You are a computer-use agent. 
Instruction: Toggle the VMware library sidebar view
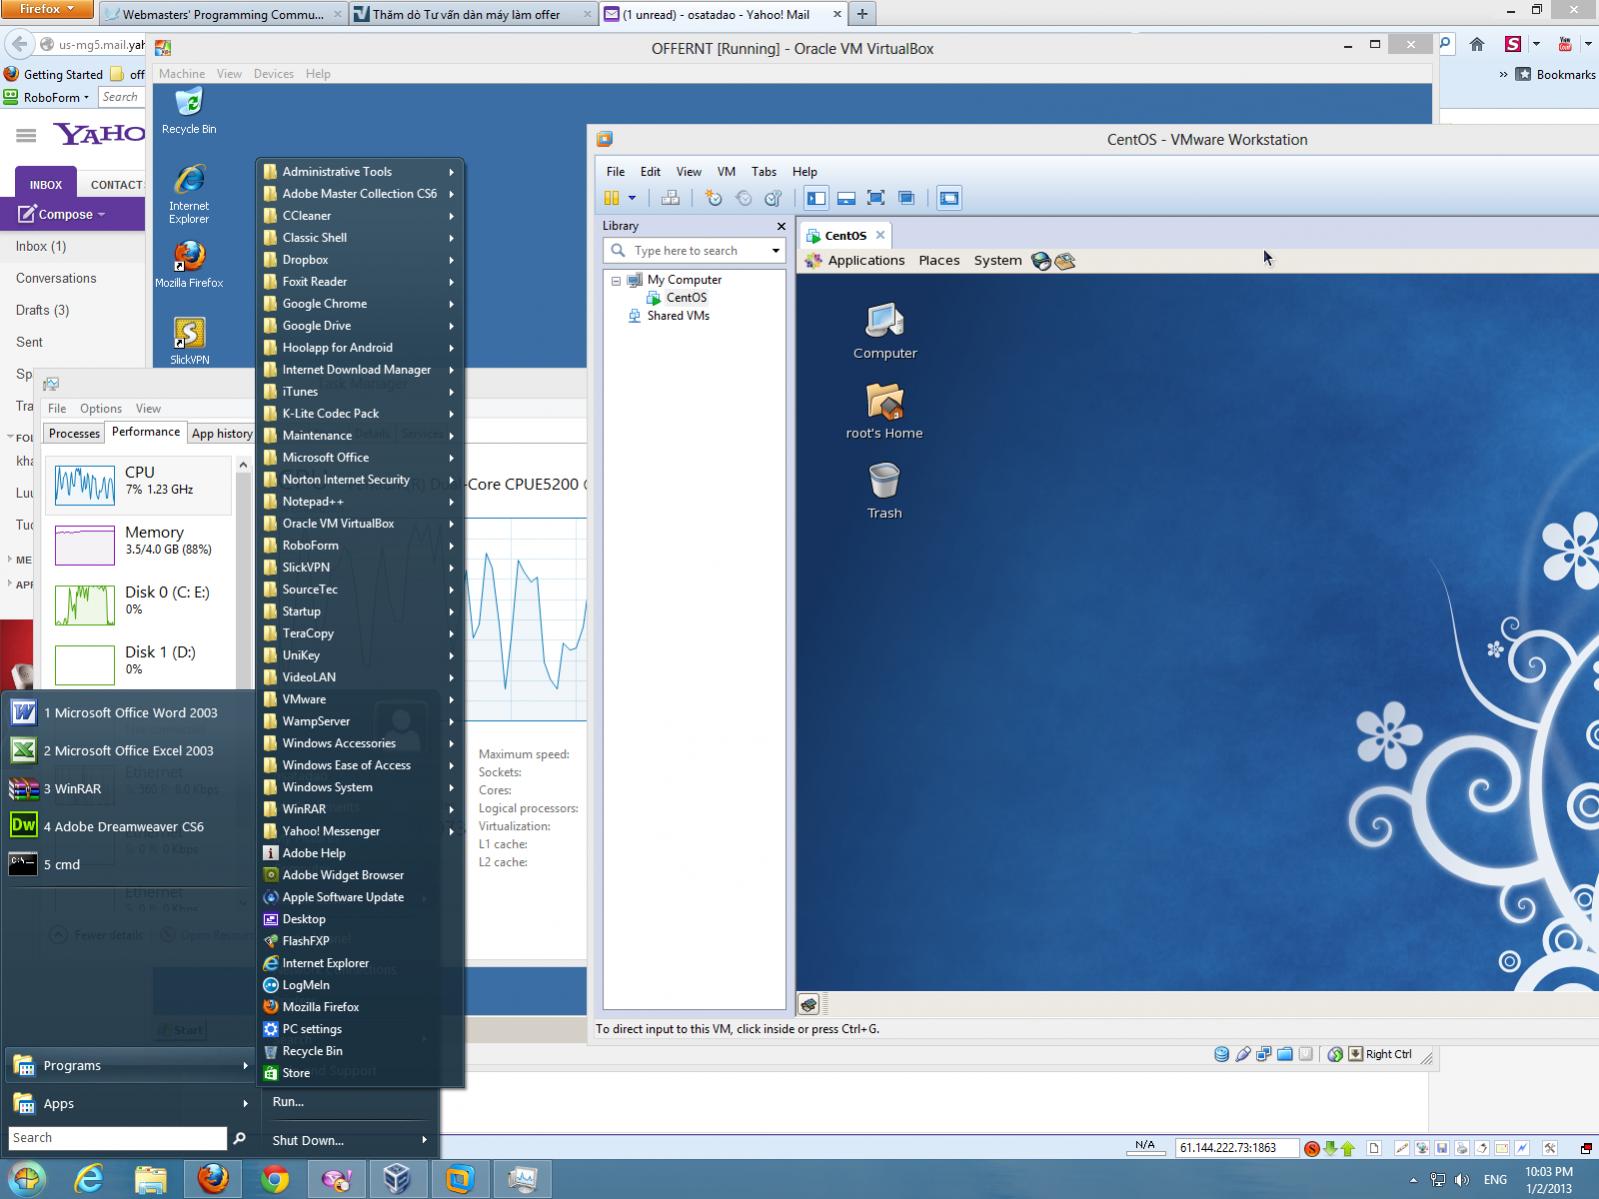(x=817, y=198)
